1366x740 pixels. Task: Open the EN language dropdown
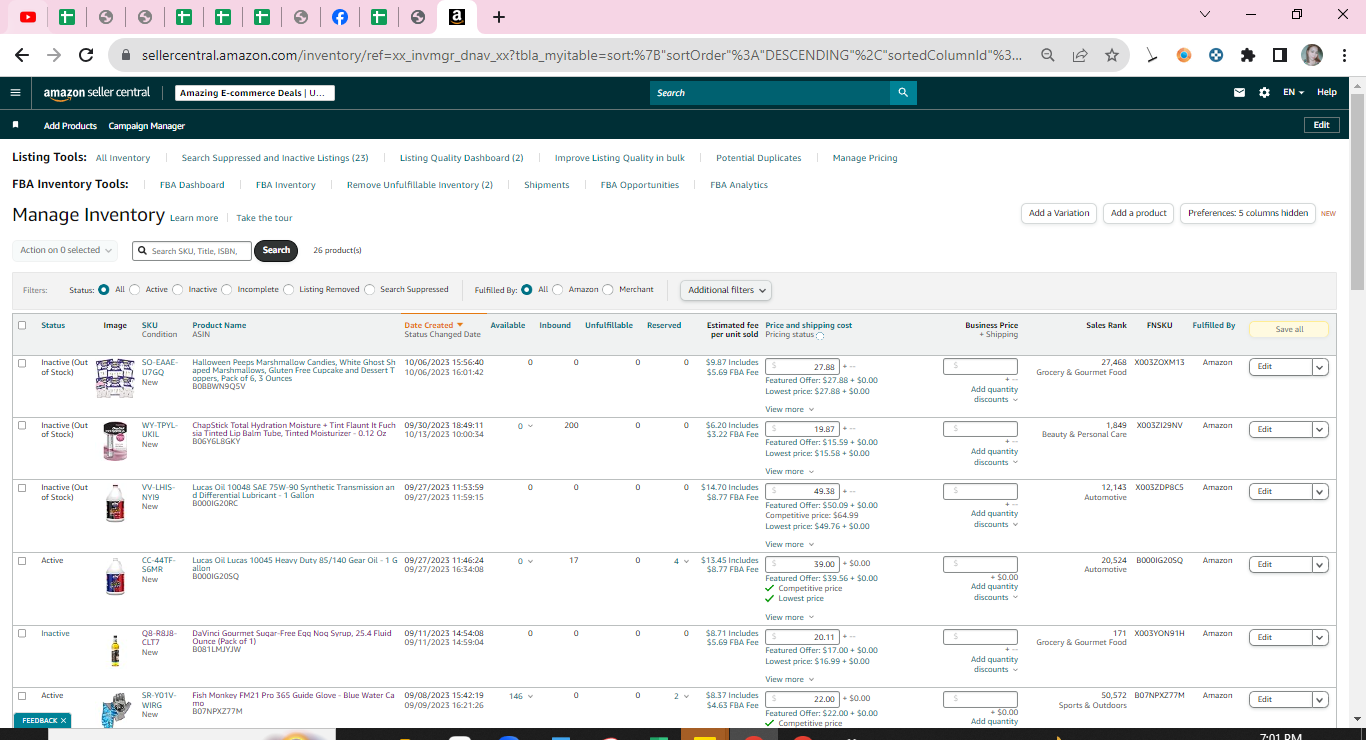pyautogui.click(x=1294, y=92)
